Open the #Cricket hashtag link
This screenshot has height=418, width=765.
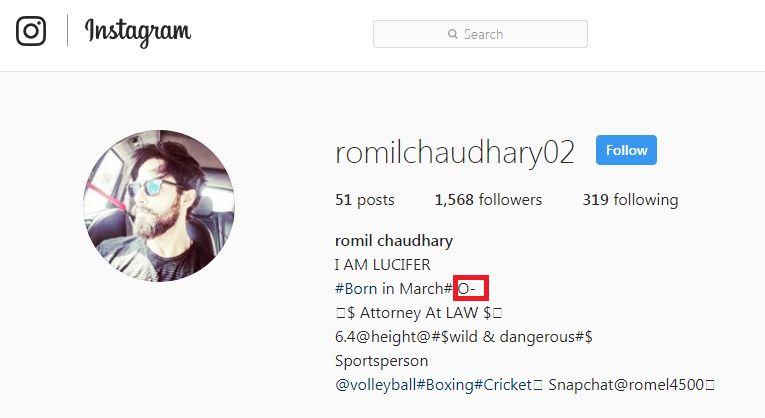point(503,385)
